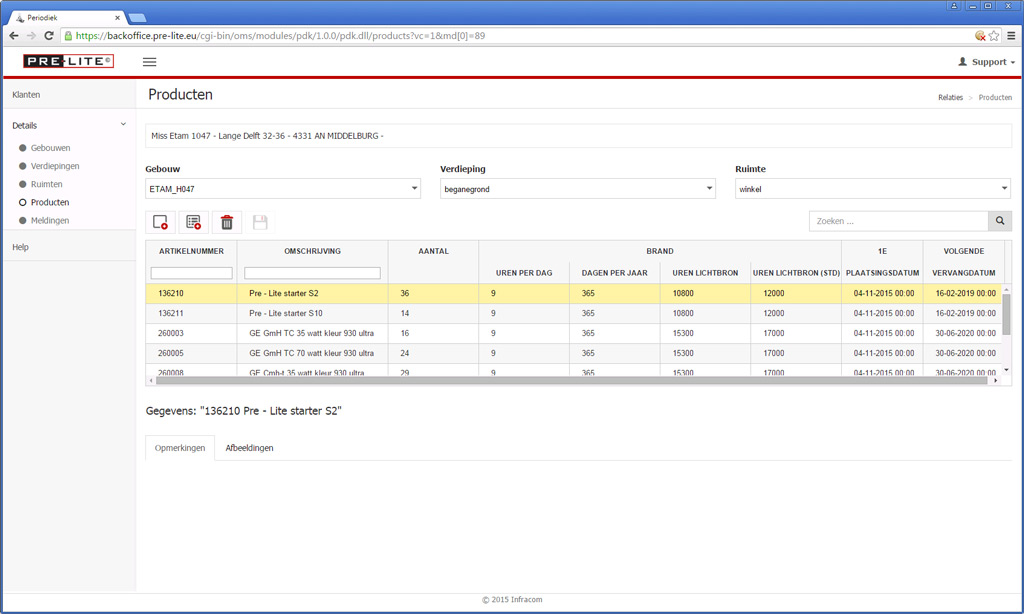Viewport: 1024px width, 614px height.
Task: Click the UREN LICHTBRON (STD) column header
Action: [796, 273]
